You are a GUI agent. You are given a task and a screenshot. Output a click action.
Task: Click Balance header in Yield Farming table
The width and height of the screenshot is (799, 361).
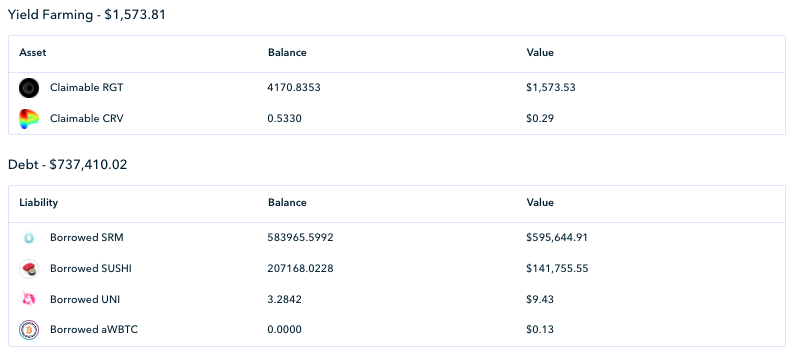(287, 53)
